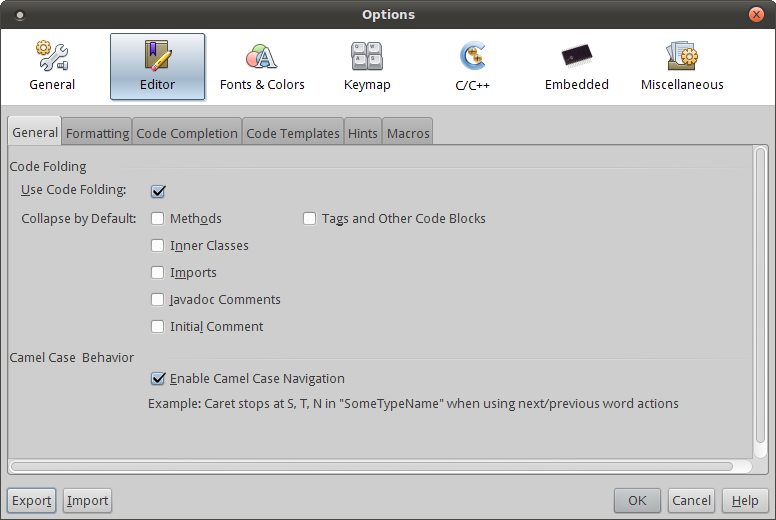This screenshot has width=776, height=520.
Task: Open the Miscellaneous options category
Action: click(x=682, y=67)
